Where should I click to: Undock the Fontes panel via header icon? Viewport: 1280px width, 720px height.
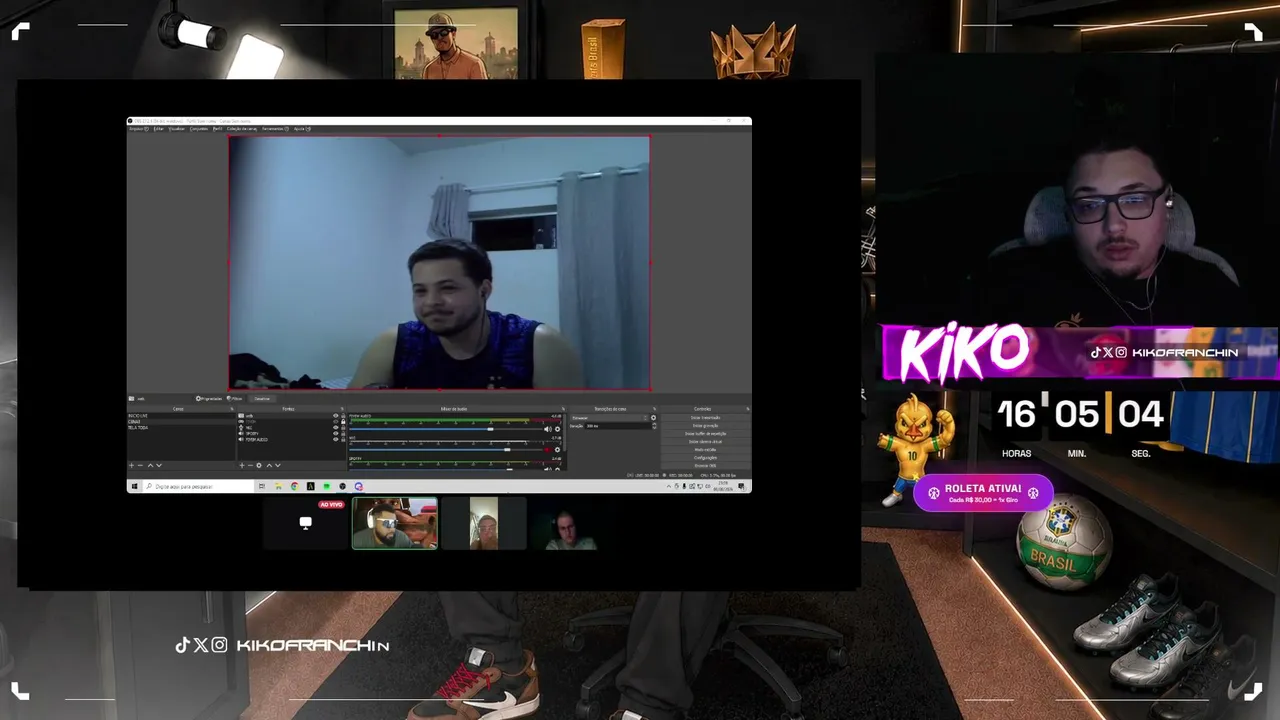click(x=342, y=409)
